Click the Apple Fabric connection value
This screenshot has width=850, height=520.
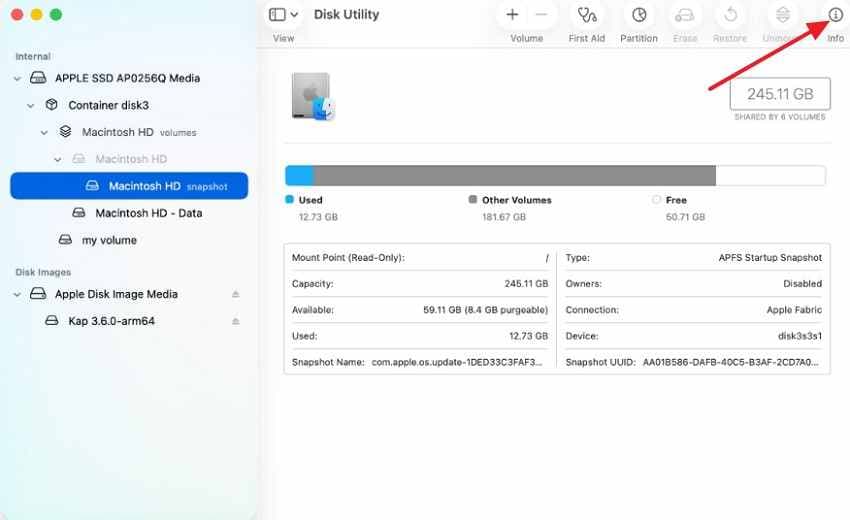pyautogui.click(x=794, y=310)
